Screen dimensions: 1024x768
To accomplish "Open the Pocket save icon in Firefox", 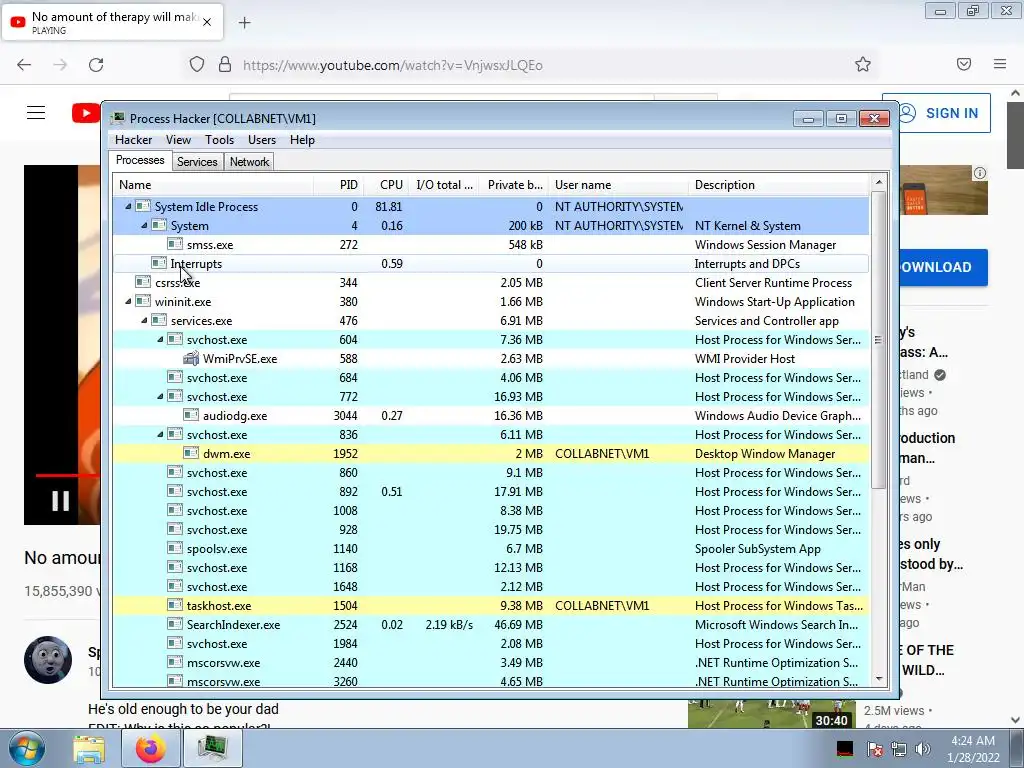I will point(964,64).
